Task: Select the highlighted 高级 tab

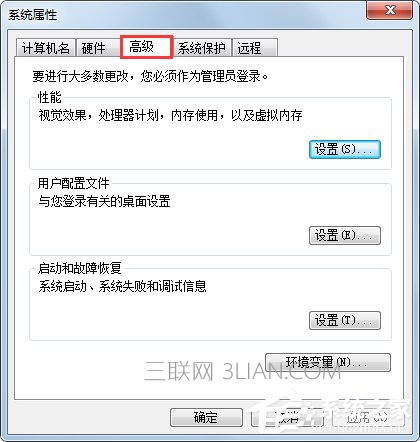Action: coord(146,47)
